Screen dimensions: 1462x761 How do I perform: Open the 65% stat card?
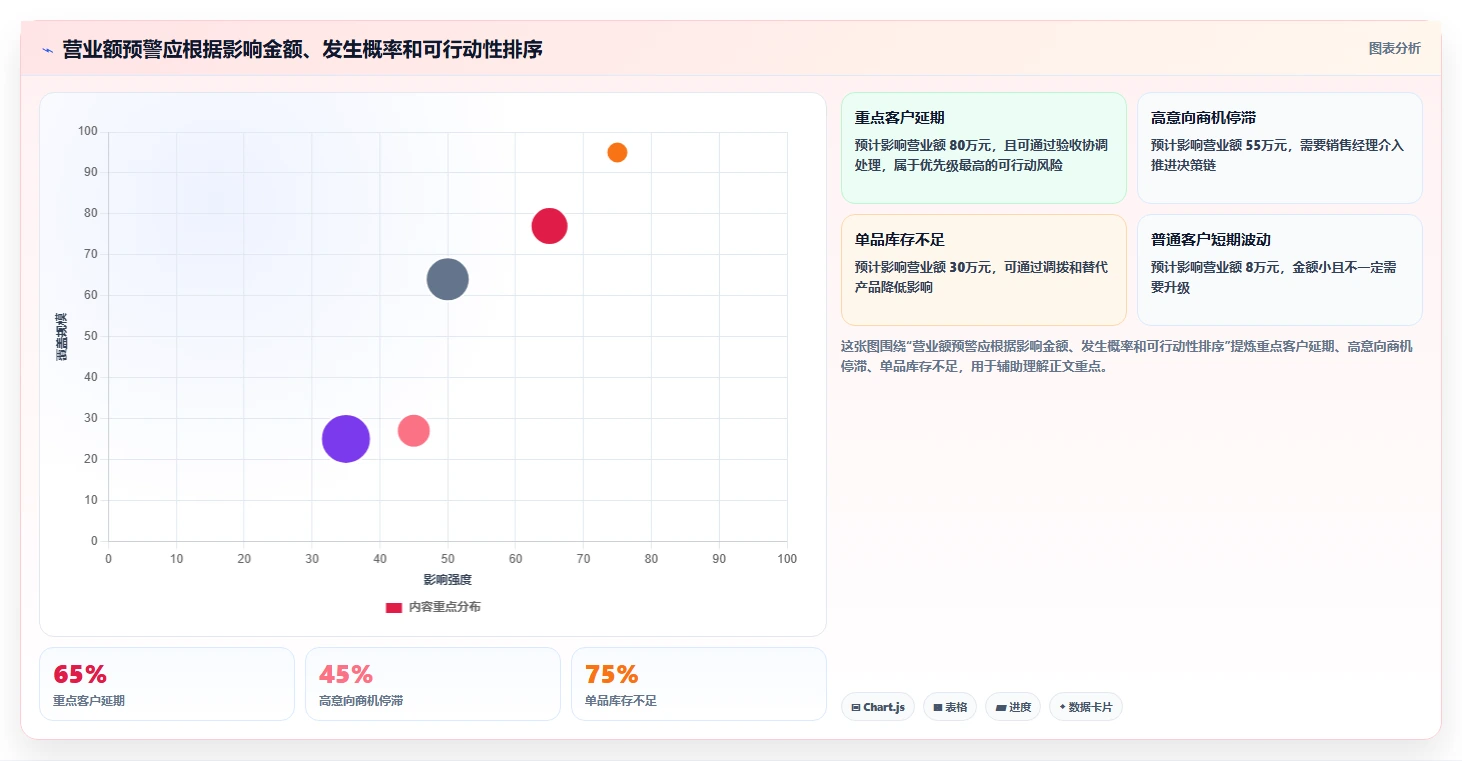167,684
